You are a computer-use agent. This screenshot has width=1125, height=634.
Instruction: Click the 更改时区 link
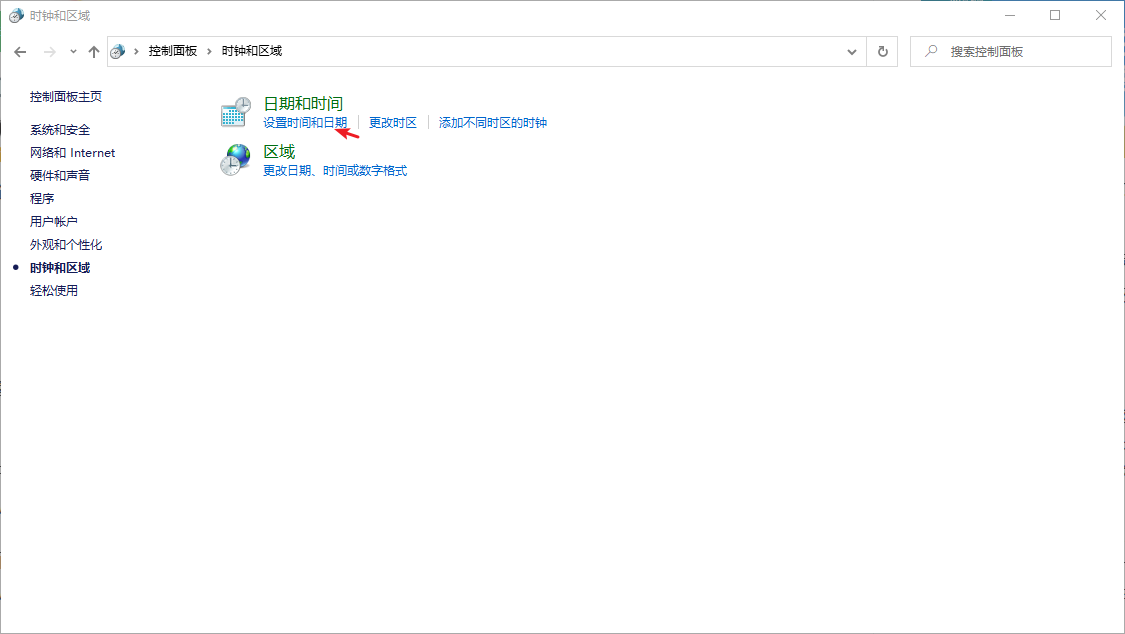394,122
